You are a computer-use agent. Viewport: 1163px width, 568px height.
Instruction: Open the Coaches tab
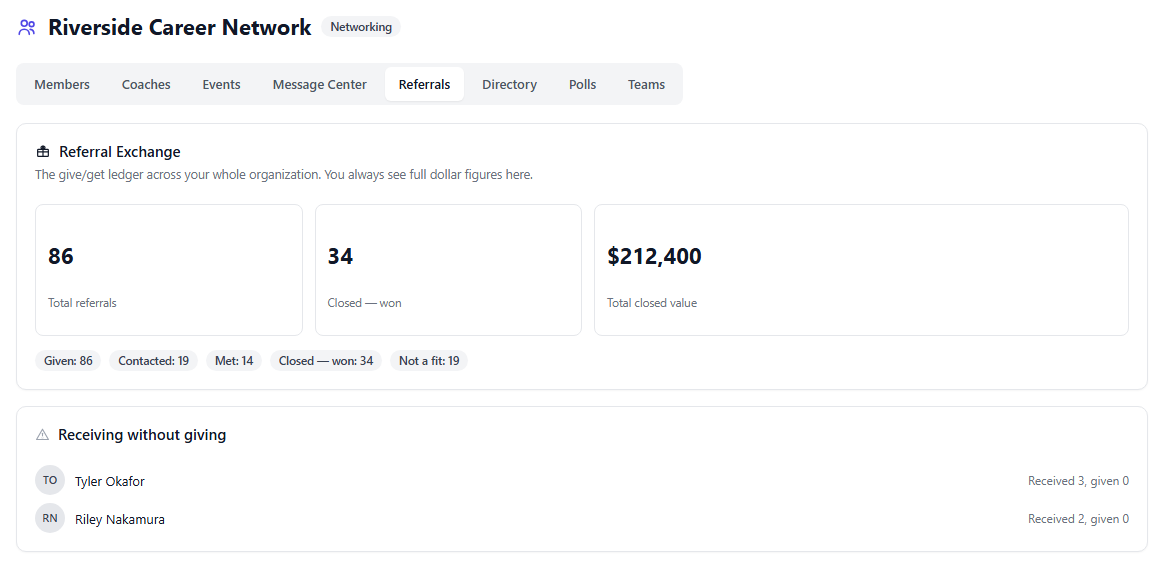click(146, 85)
